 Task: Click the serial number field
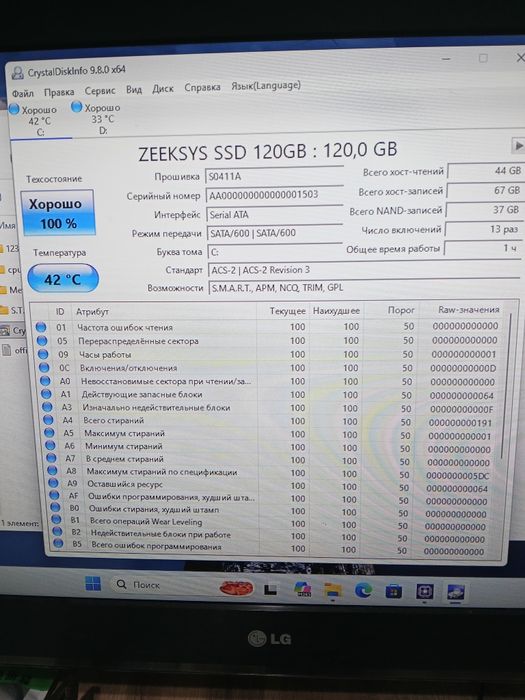(x=274, y=195)
